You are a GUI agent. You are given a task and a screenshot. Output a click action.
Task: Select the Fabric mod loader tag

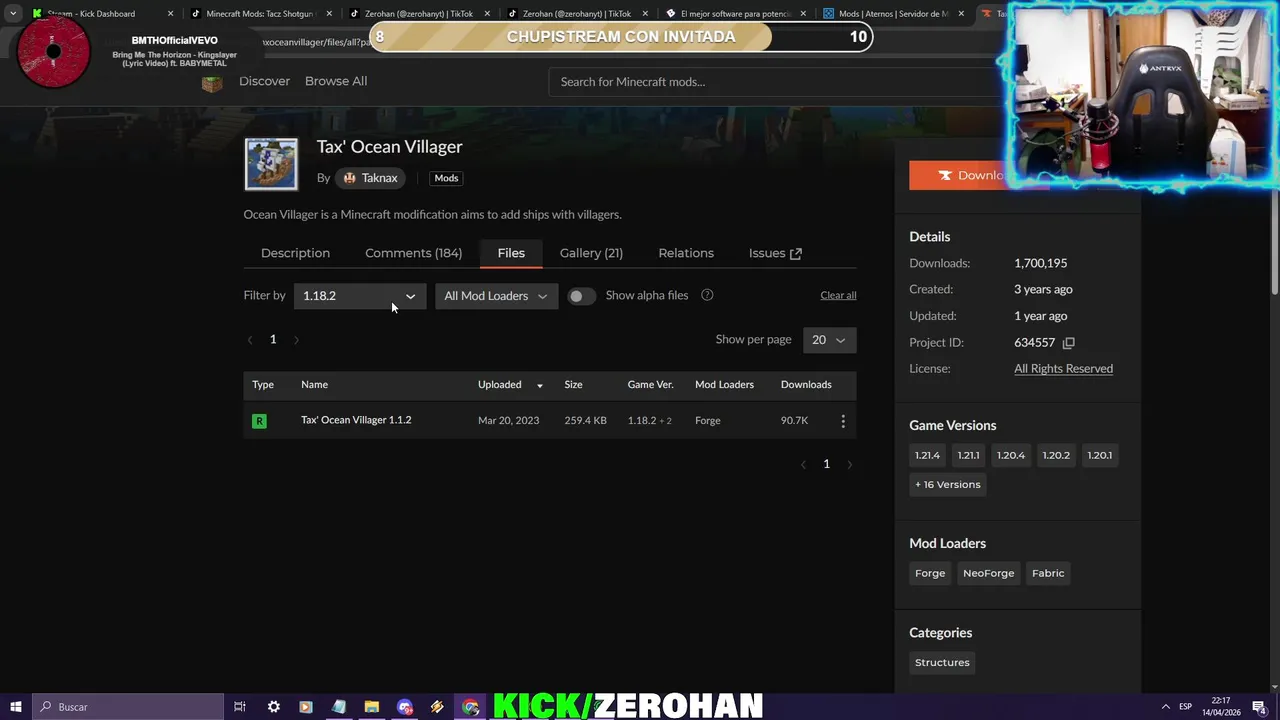coord(1048,573)
